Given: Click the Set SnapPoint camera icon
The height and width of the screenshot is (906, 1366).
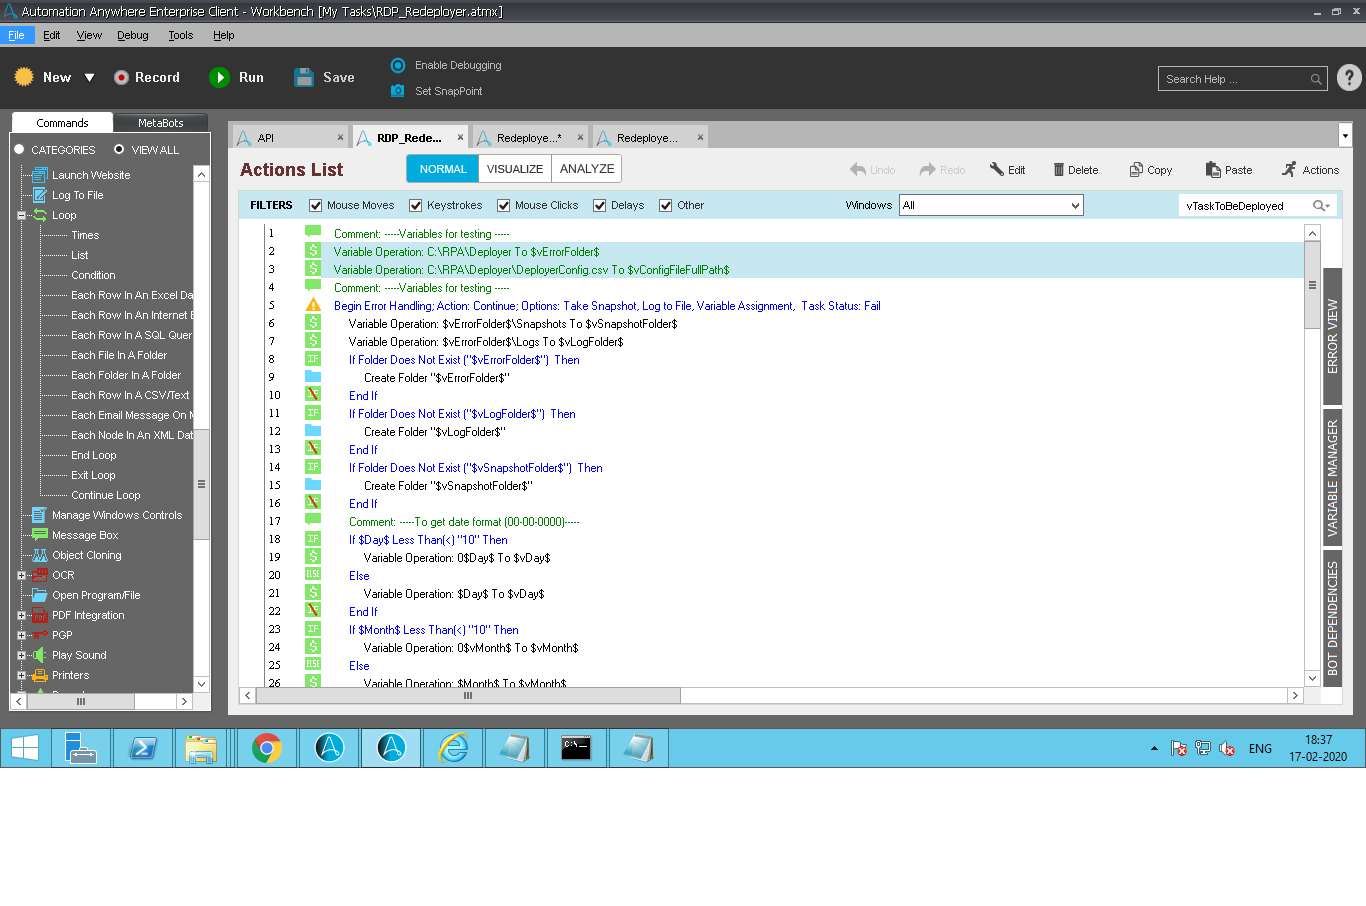Looking at the screenshot, I should 397,91.
